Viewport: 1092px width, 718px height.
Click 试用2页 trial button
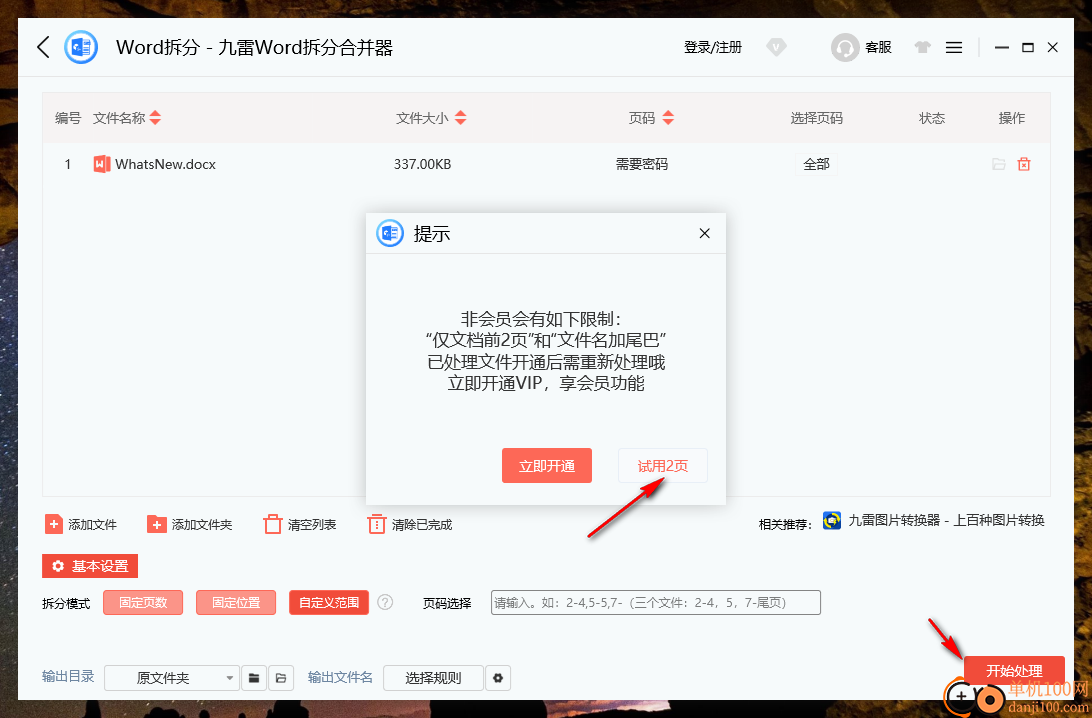click(x=662, y=465)
